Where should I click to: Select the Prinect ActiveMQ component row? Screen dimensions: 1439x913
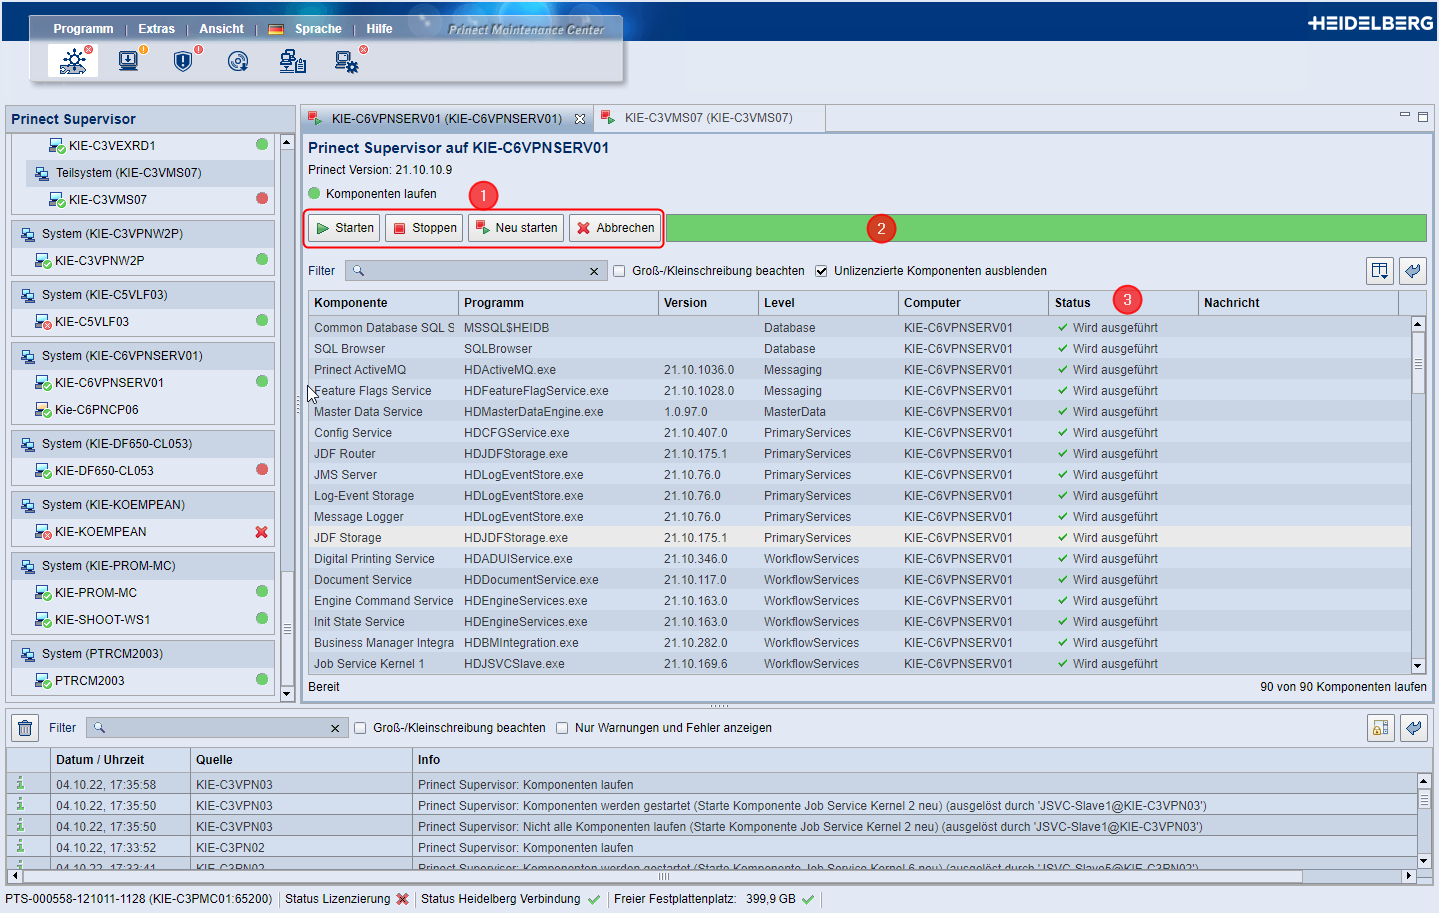[860, 370]
